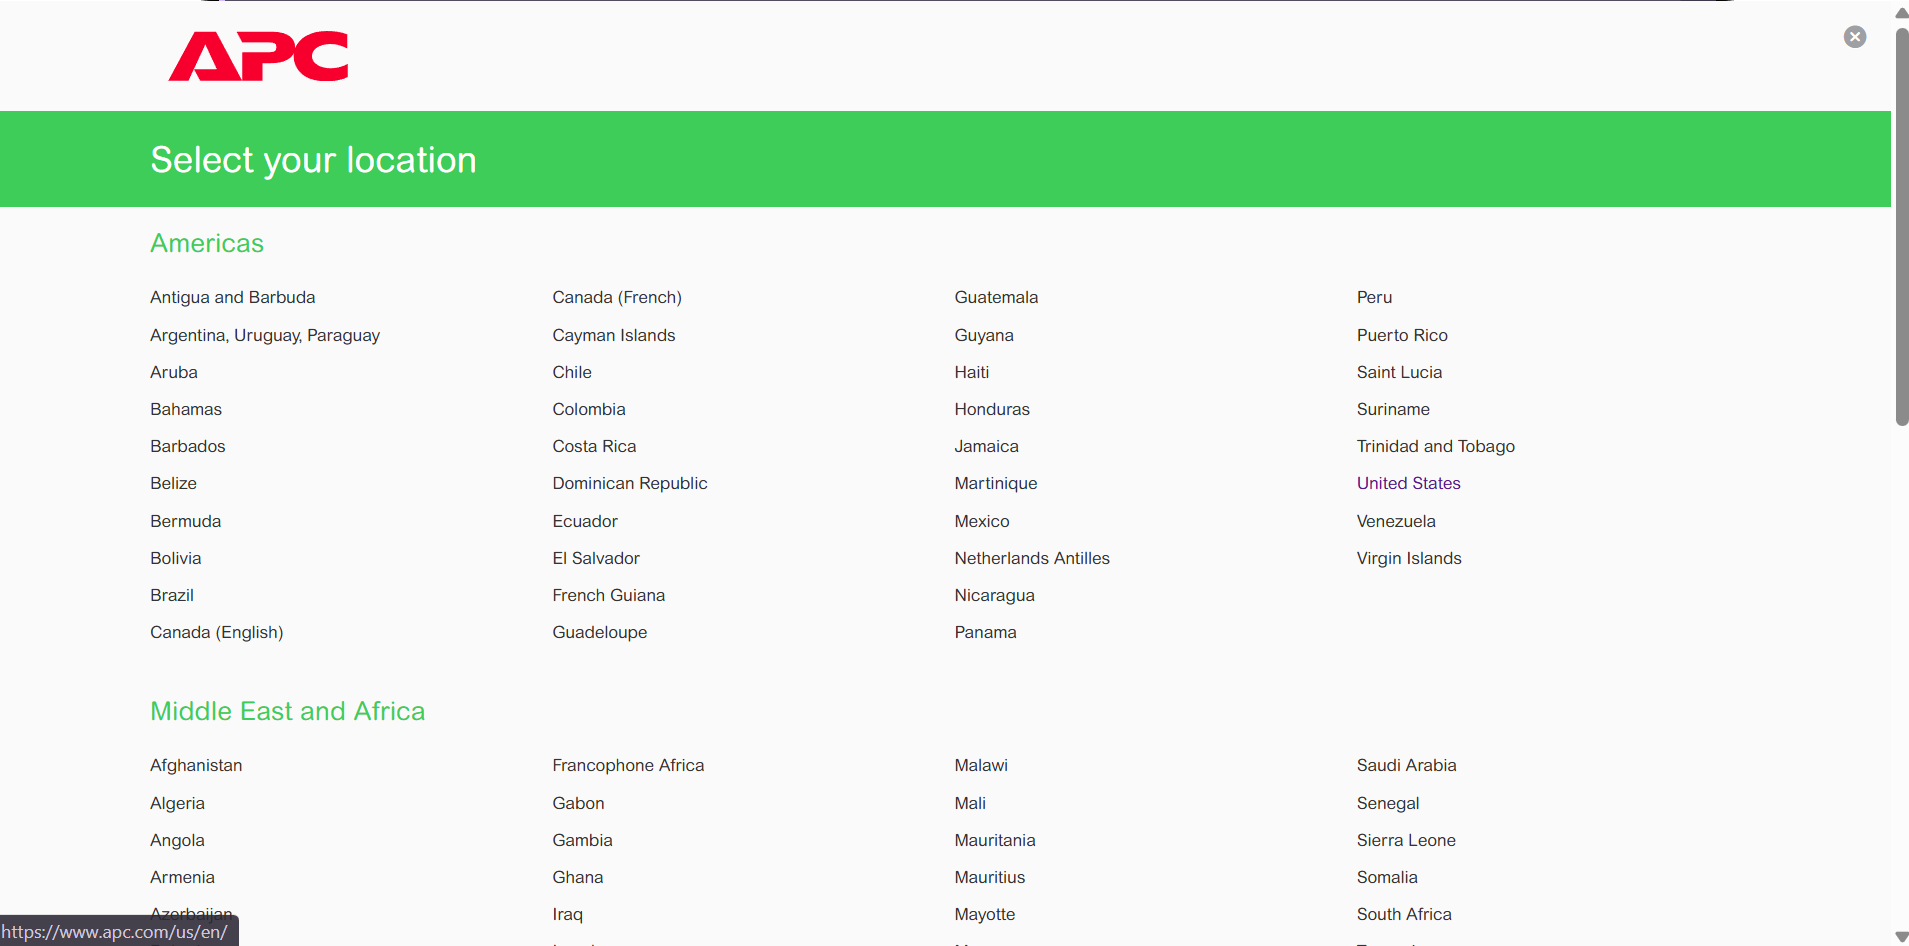The height and width of the screenshot is (946, 1909).
Task: Choose Belize
Action: tap(174, 483)
